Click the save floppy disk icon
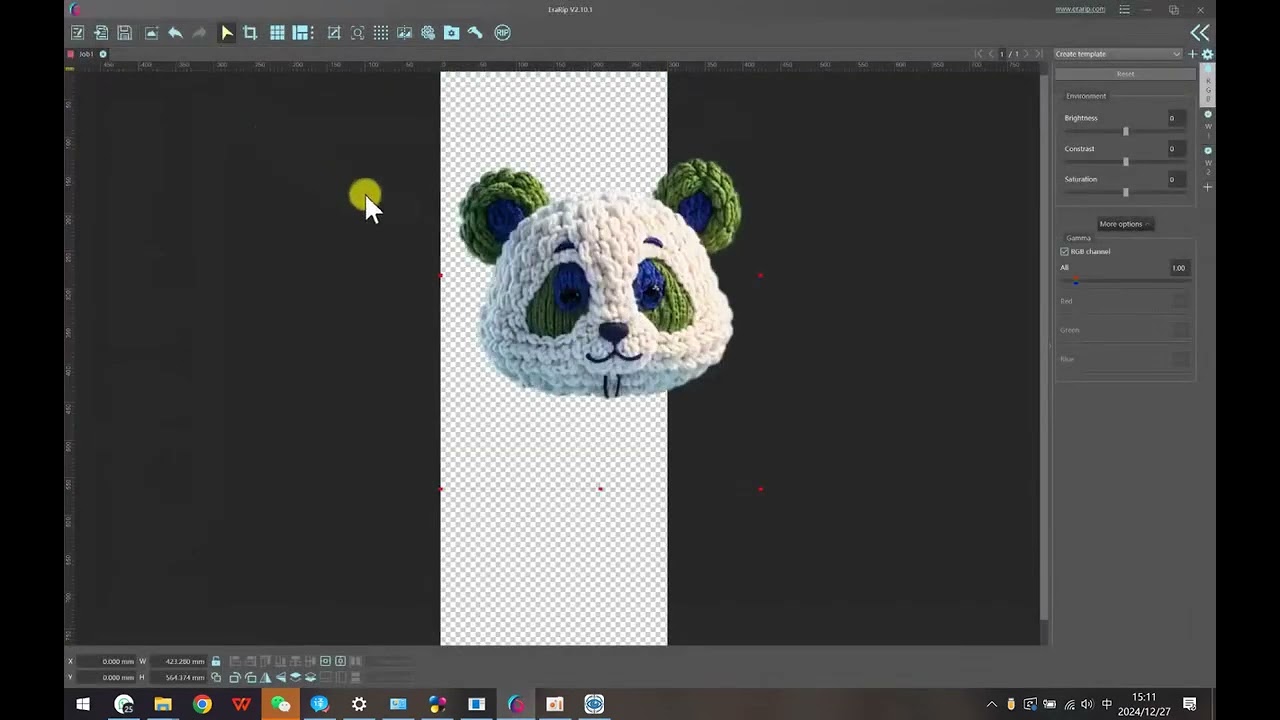The height and width of the screenshot is (720, 1280). point(124,33)
